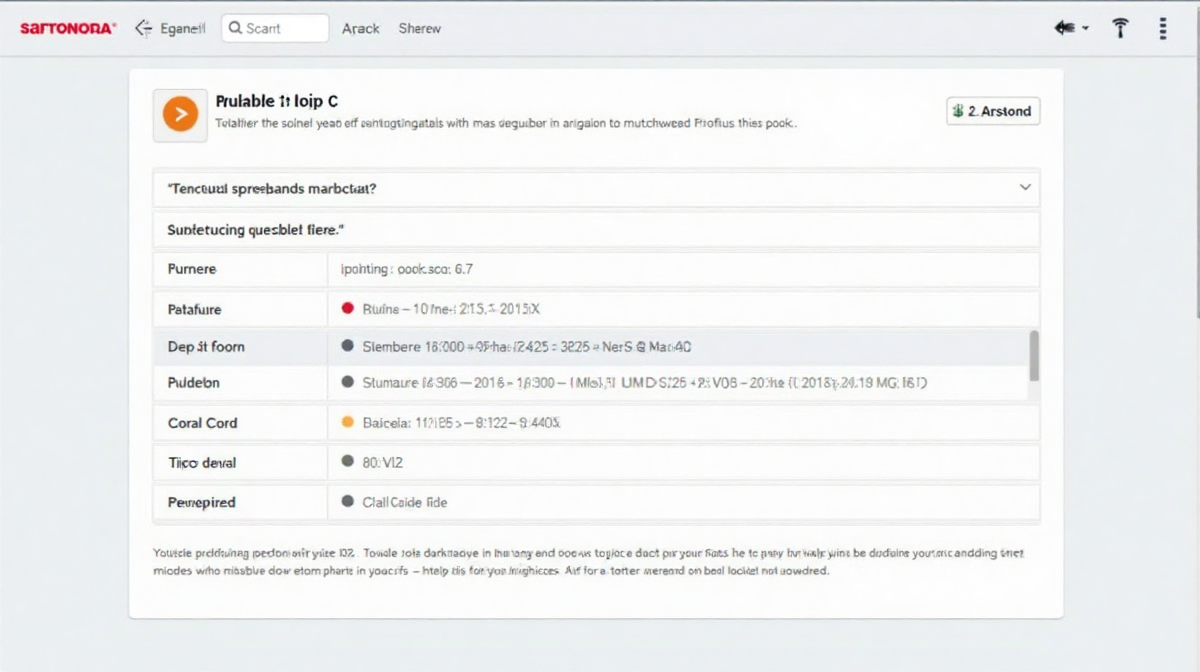
Task: Click the antenna signal icon in the top bar
Action: pyautogui.click(x=1120, y=28)
